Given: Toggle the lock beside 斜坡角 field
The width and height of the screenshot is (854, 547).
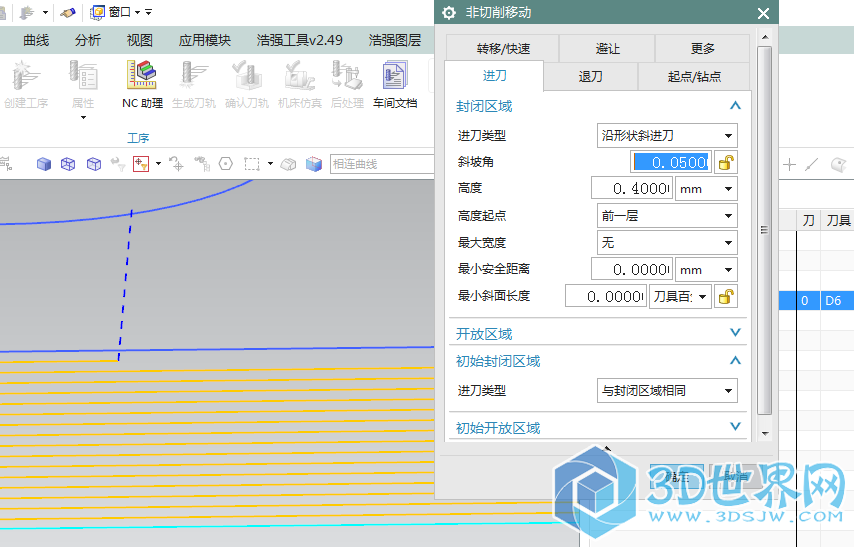Looking at the screenshot, I should (726, 162).
